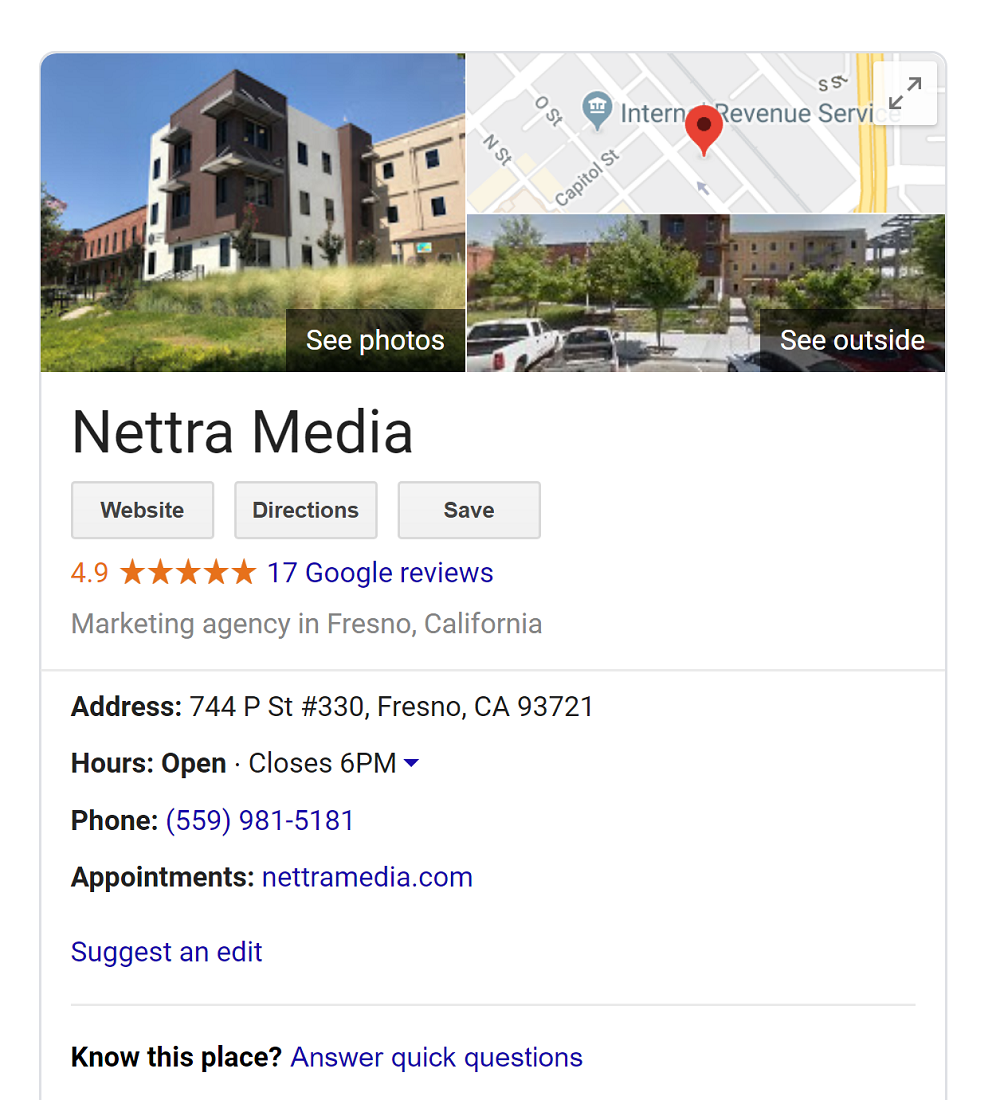1000x1100 pixels.
Task: Click the Nettra Media title heading
Action: [243, 432]
